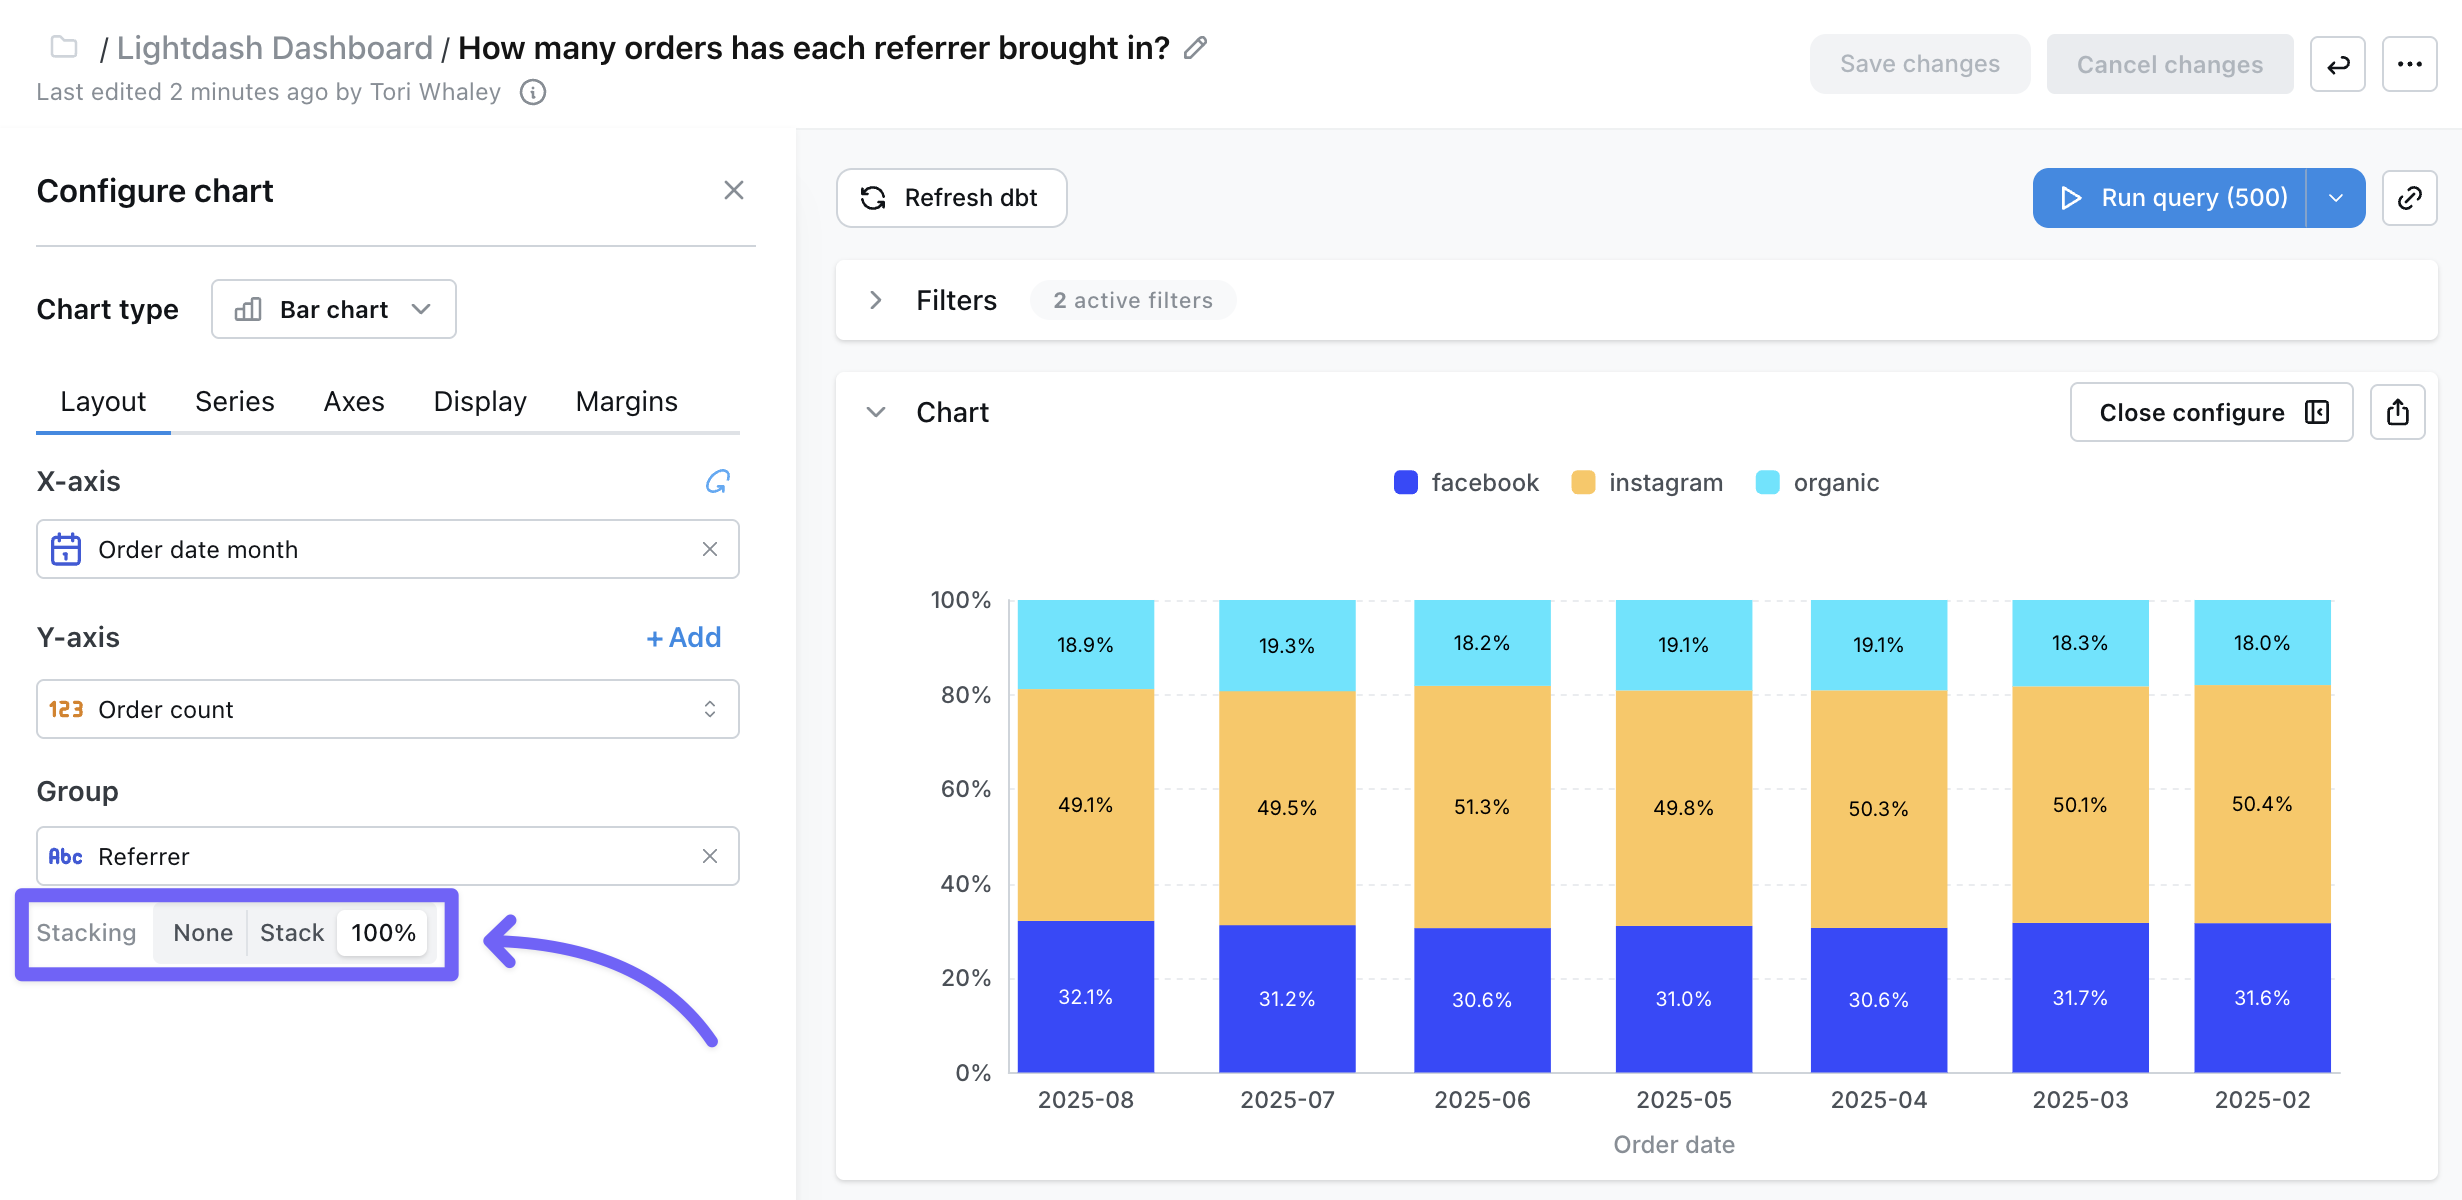This screenshot has width=2462, height=1200.
Task: Remove Order date month from X-axis
Action: click(710, 549)
